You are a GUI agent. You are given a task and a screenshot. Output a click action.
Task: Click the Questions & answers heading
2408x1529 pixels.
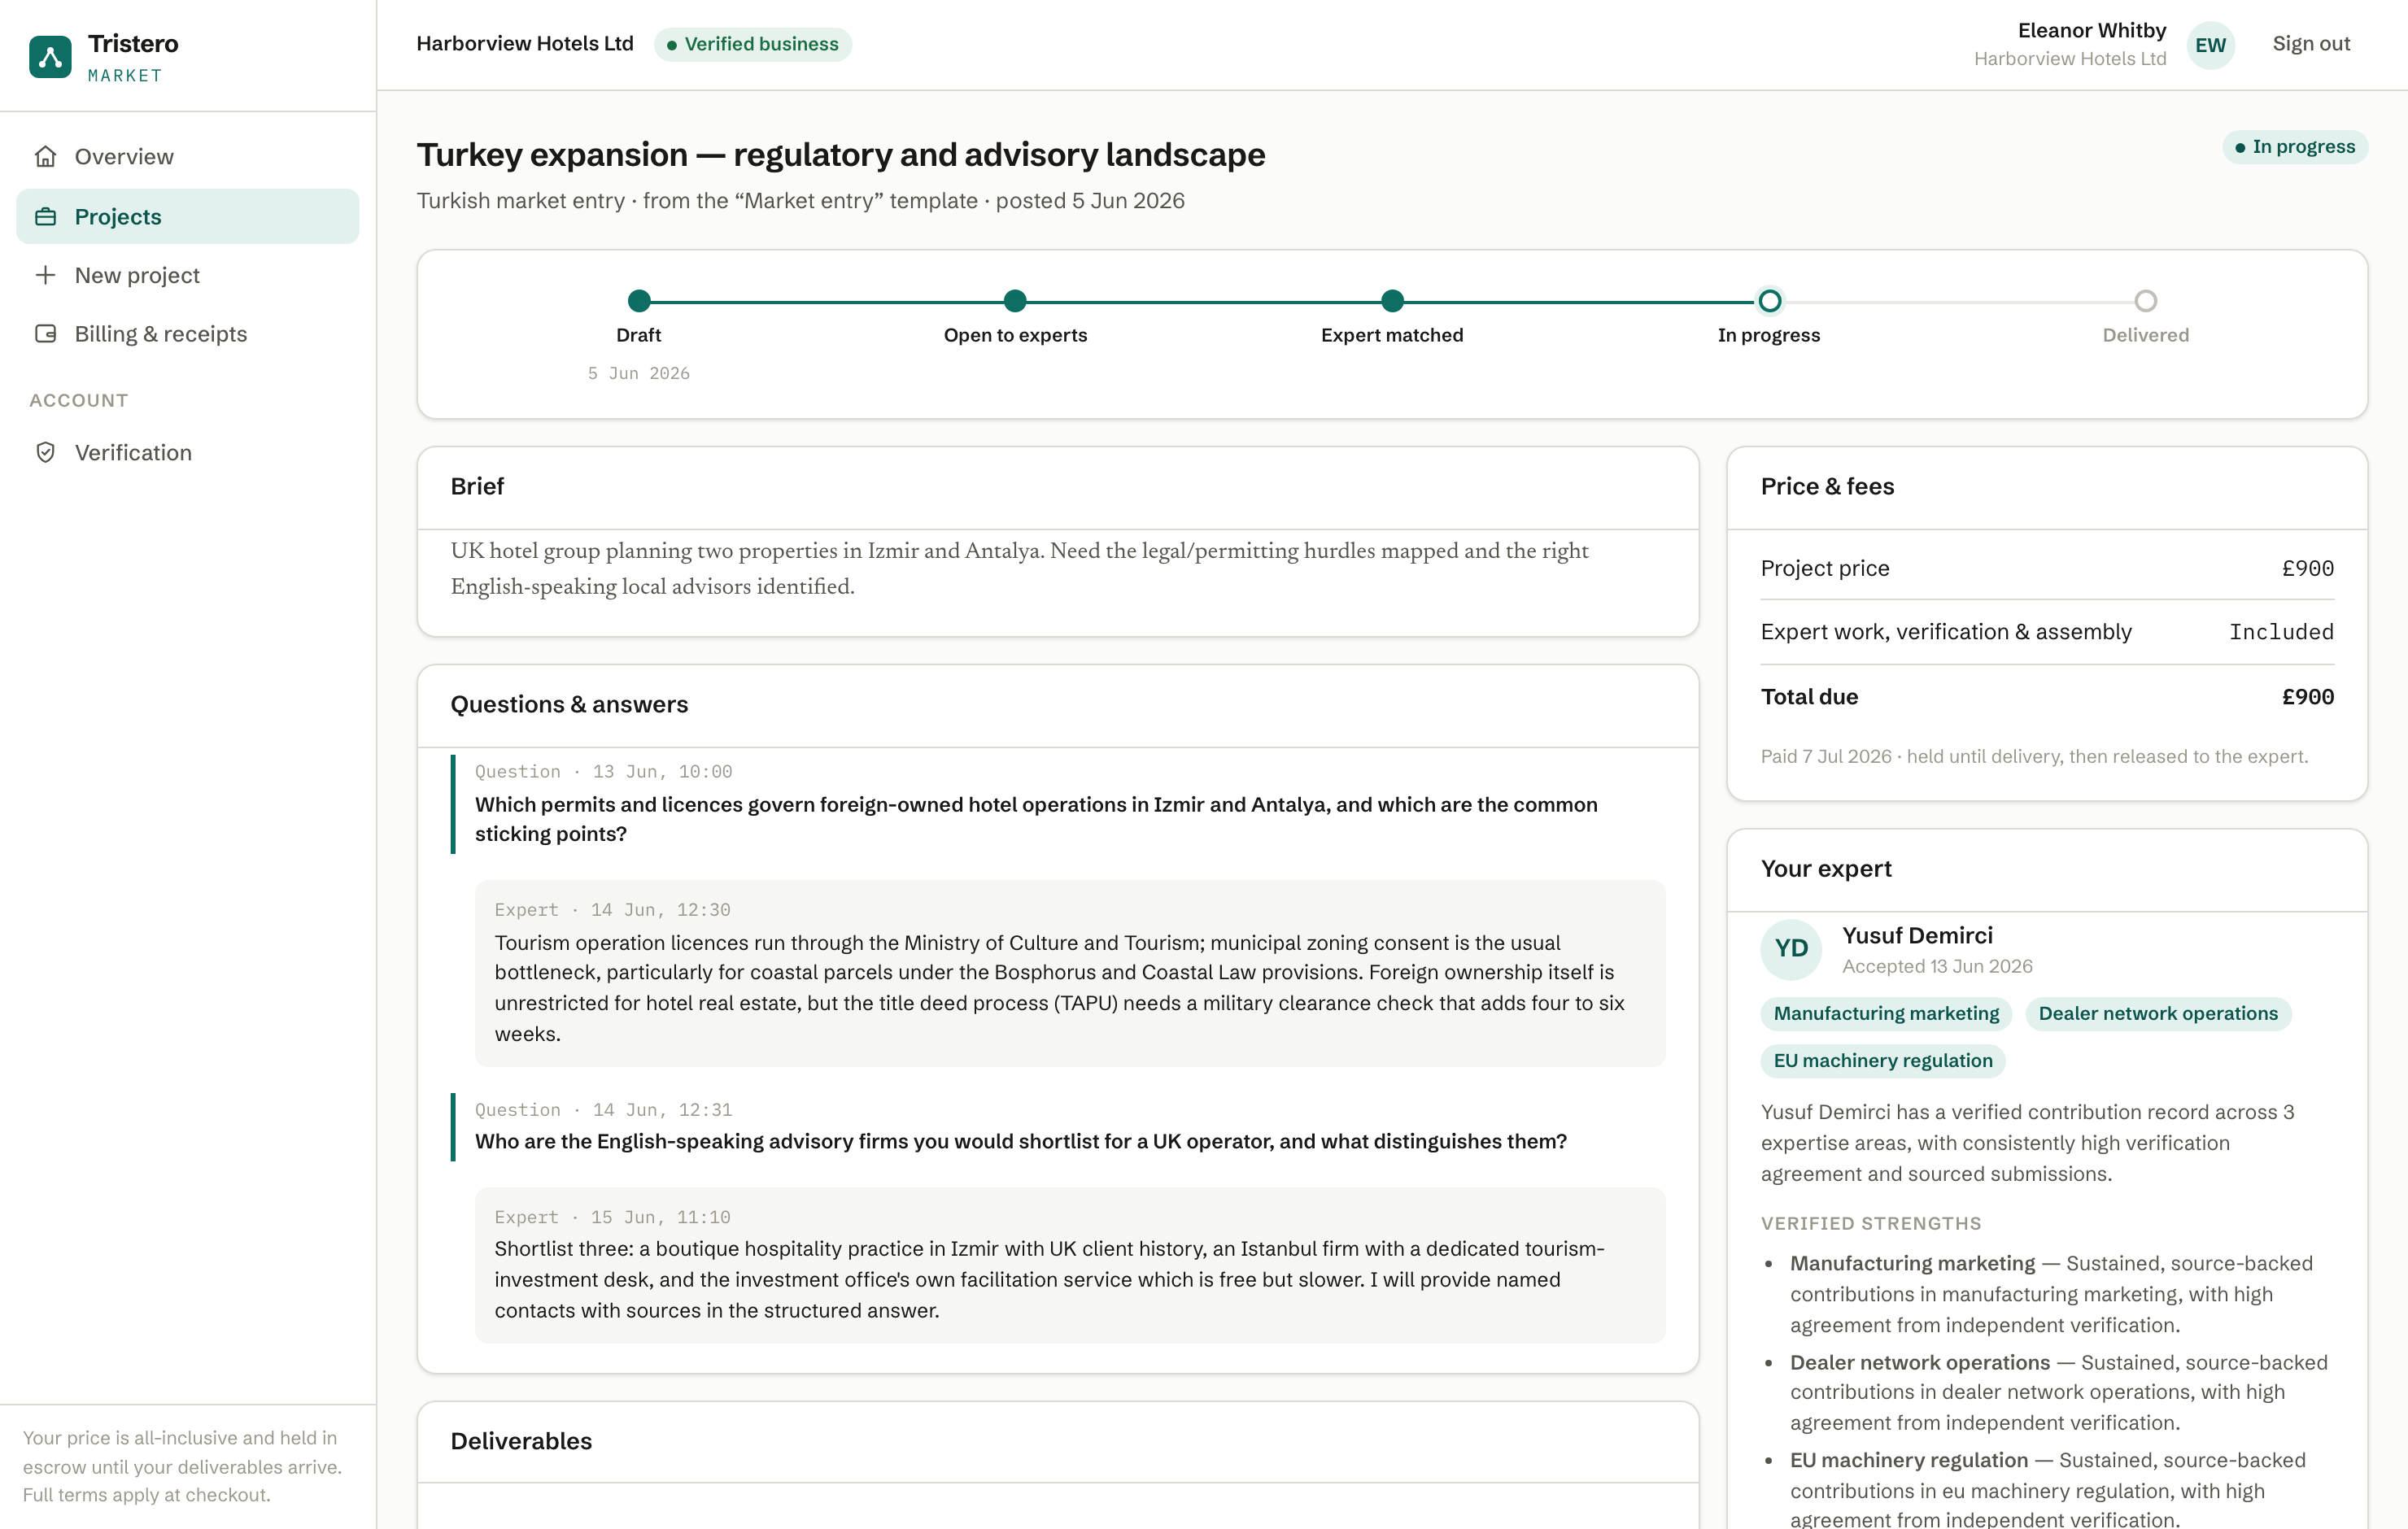(569, 704)
